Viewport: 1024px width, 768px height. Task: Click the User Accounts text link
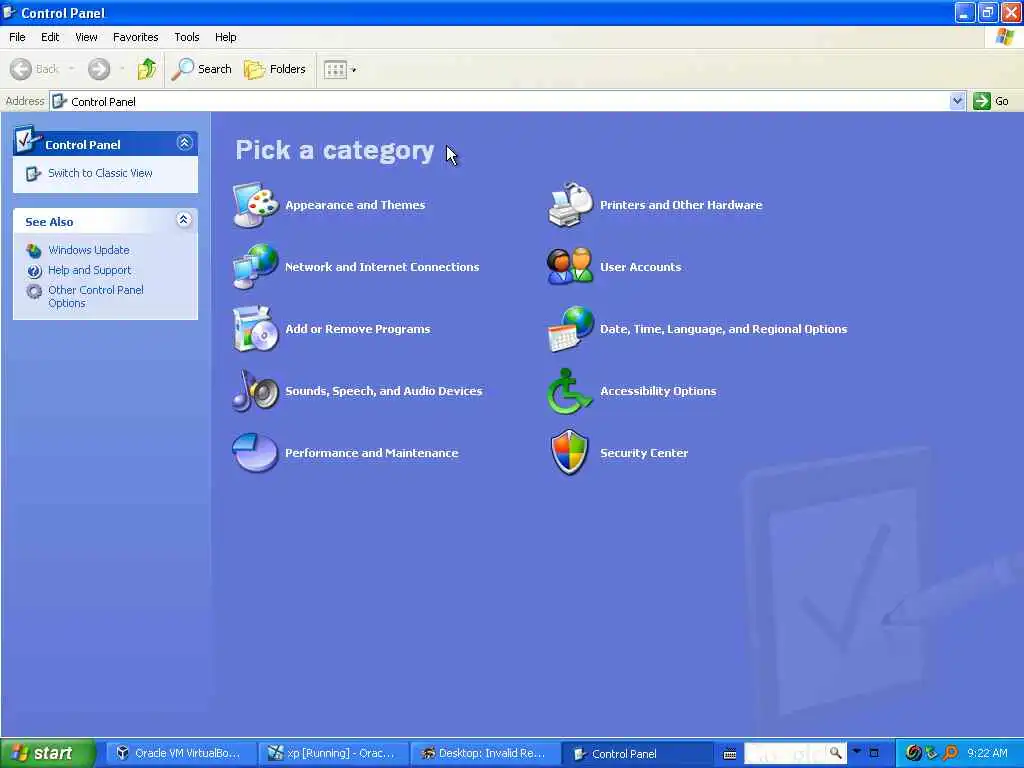[641, 267]
